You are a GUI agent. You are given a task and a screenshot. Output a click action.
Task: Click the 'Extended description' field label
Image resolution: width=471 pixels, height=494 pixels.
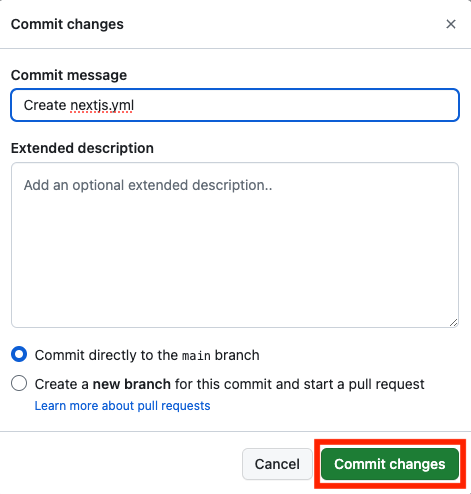(82, 148)
